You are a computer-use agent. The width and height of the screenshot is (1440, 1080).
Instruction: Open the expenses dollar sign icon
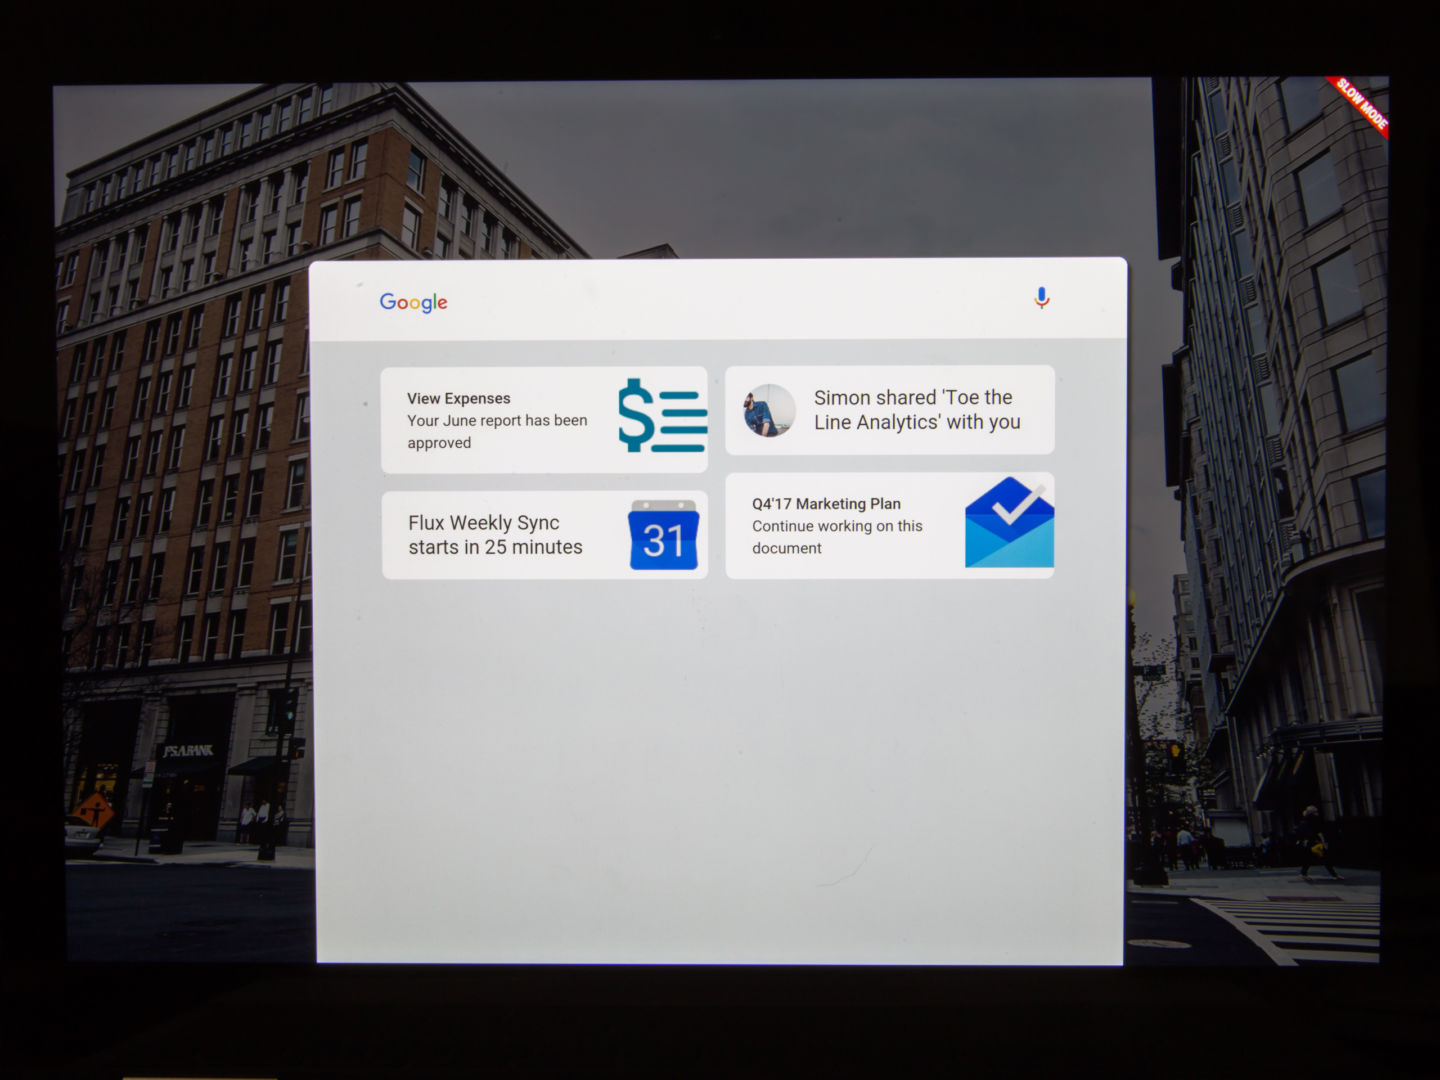pyautogui.click(x=662, y=416)
